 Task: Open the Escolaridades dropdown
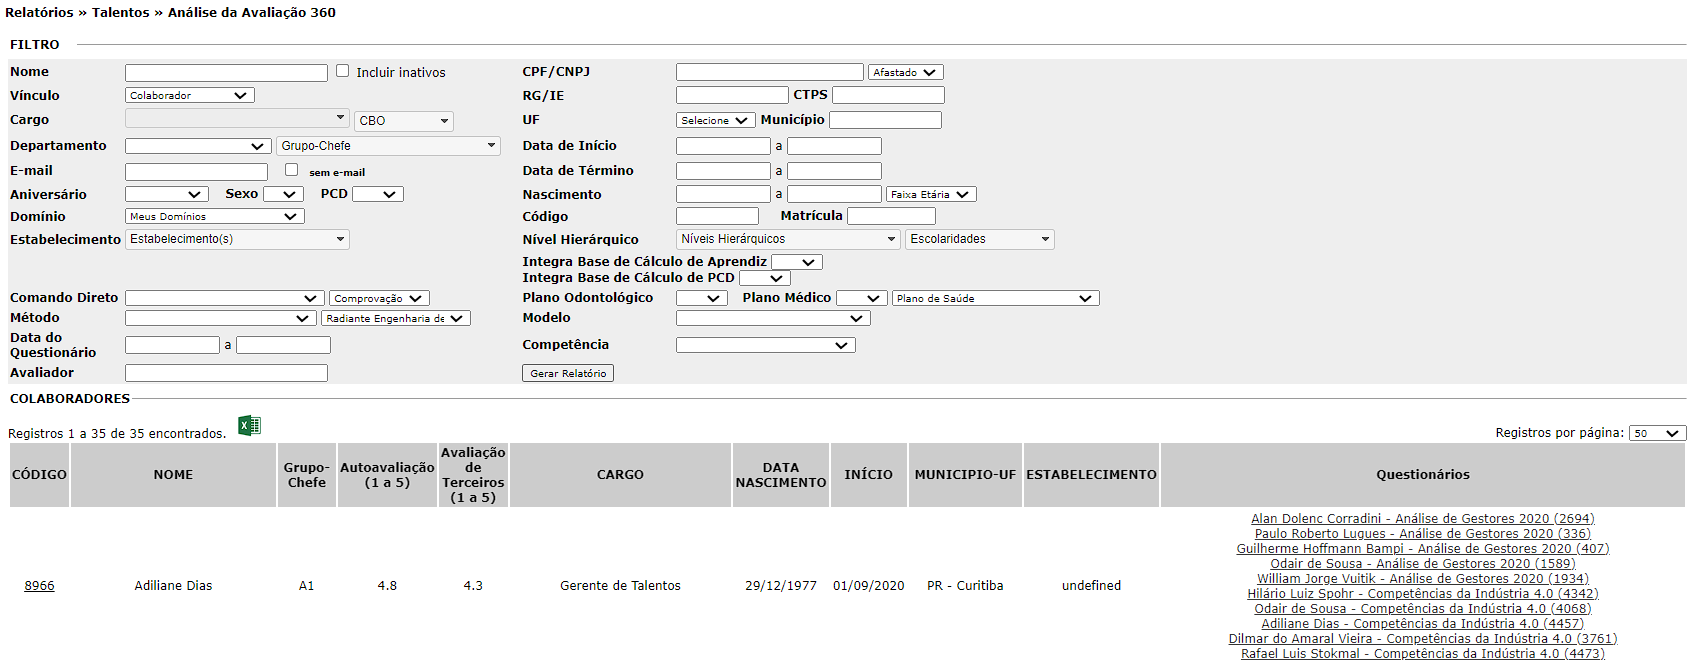[x=979, y=239]
